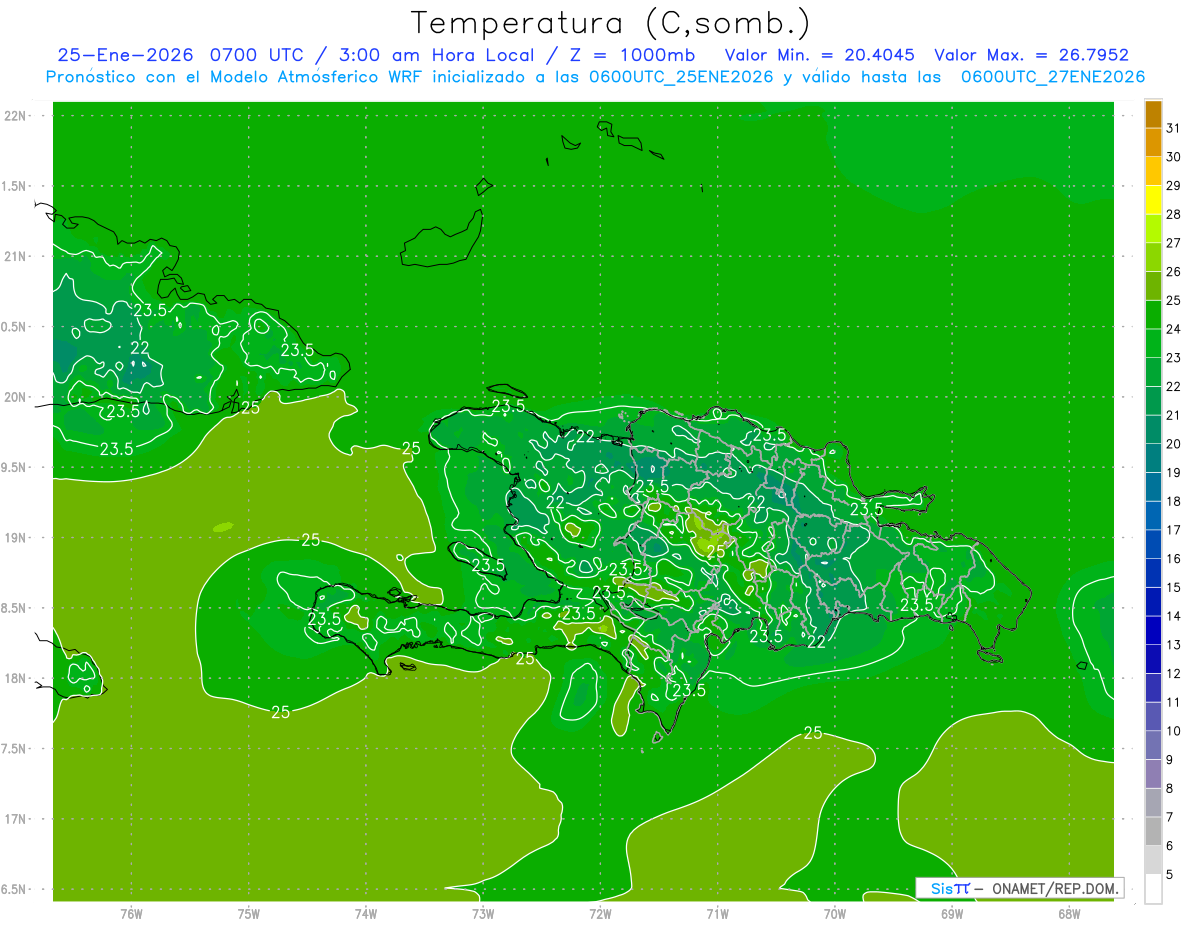This screenshot has width=1200, height=927.
Task: Click the "29" legend value
Action: pyautogui.click(x=1174, y=185)
